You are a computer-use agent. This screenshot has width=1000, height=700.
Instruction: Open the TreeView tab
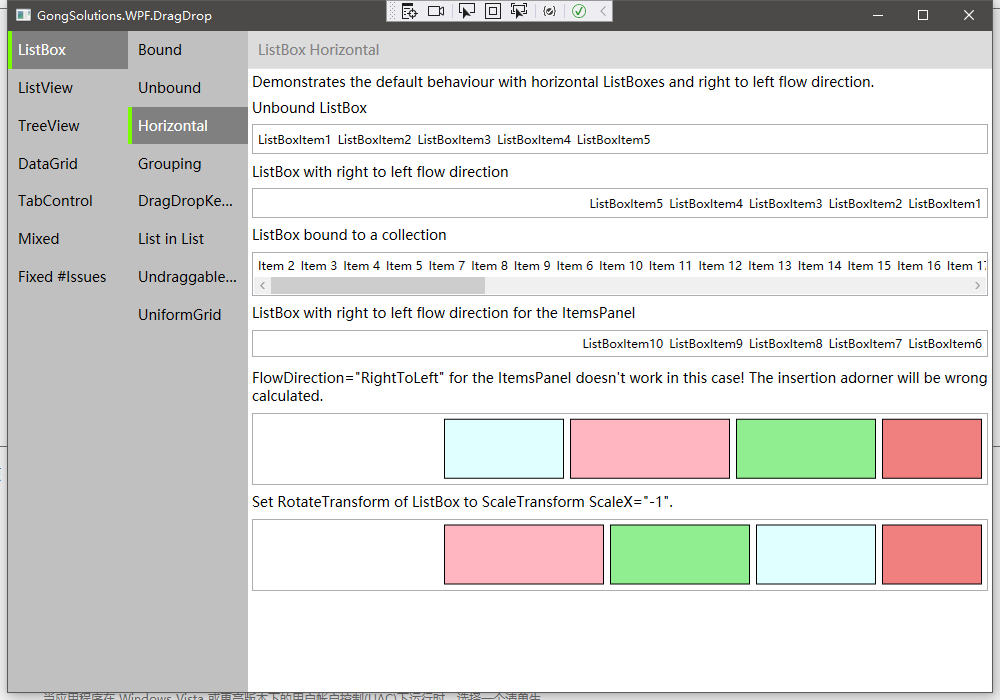coord(68,126)
